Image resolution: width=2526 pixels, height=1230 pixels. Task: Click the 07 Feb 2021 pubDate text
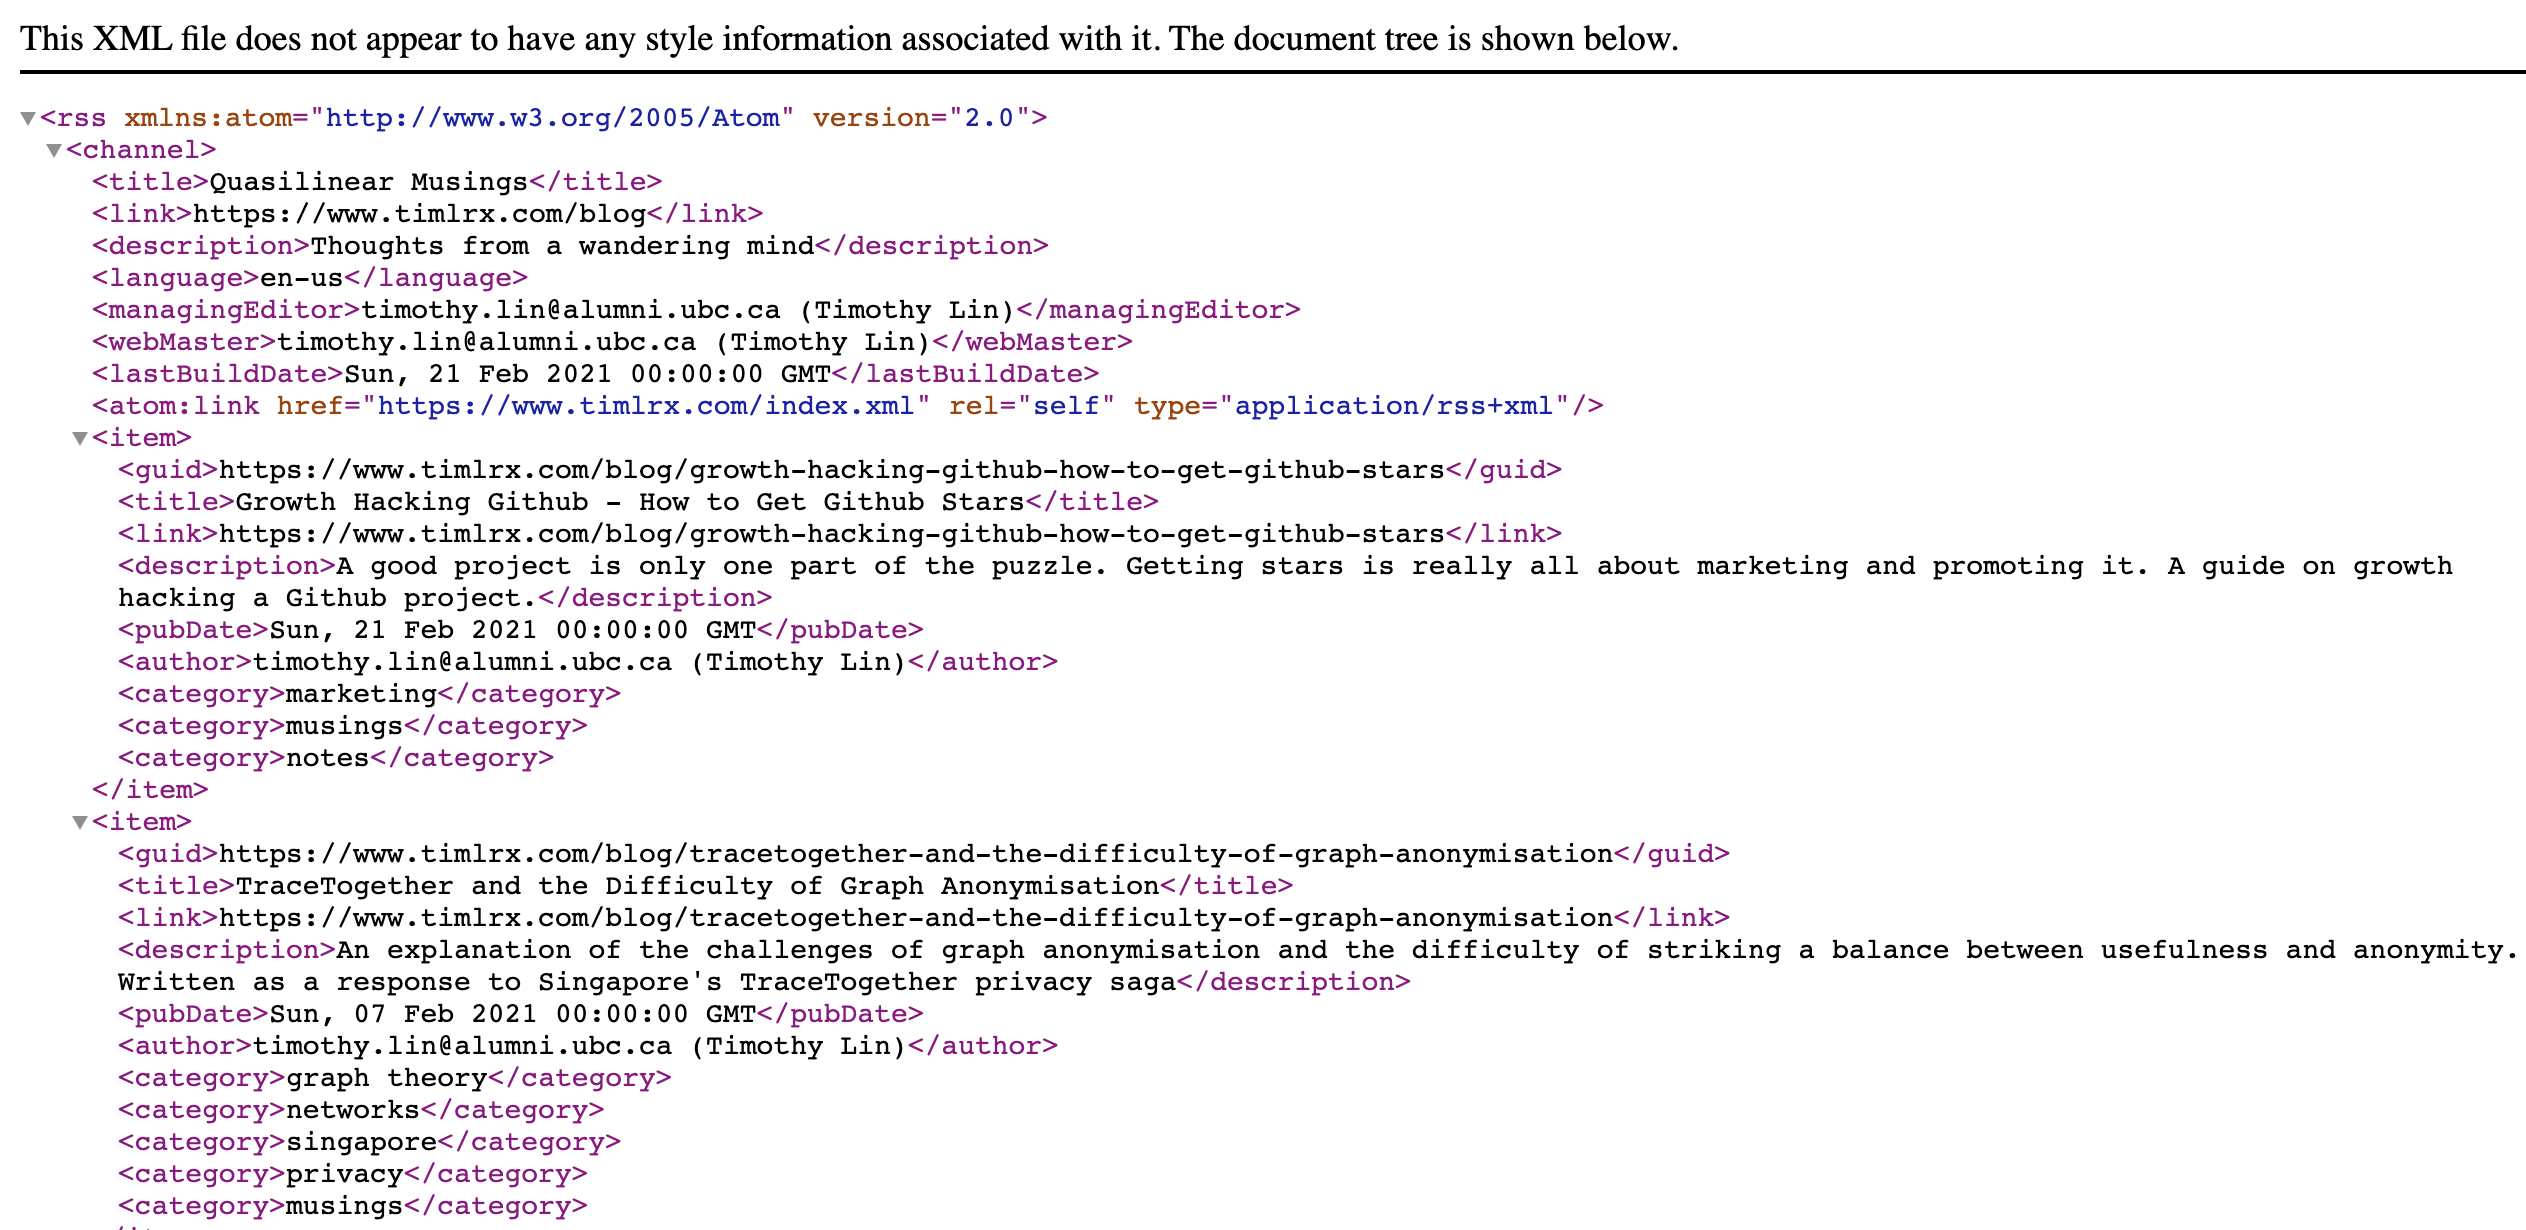512,1014
